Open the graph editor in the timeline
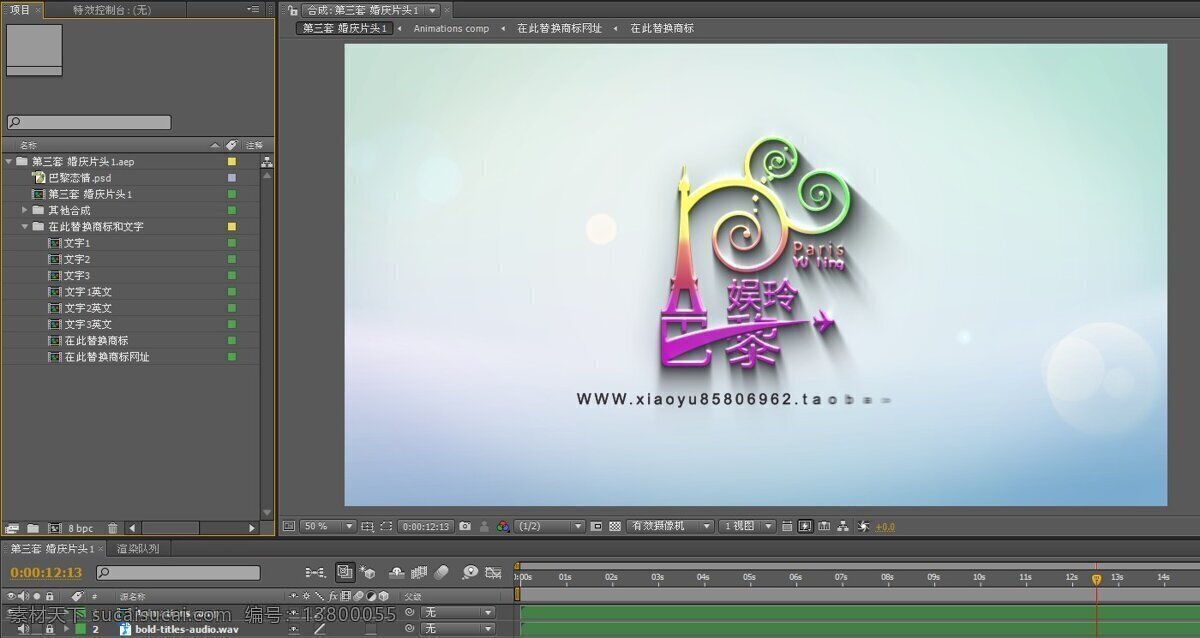This screenshot has height=638, width=1200. tap(493, 573)
